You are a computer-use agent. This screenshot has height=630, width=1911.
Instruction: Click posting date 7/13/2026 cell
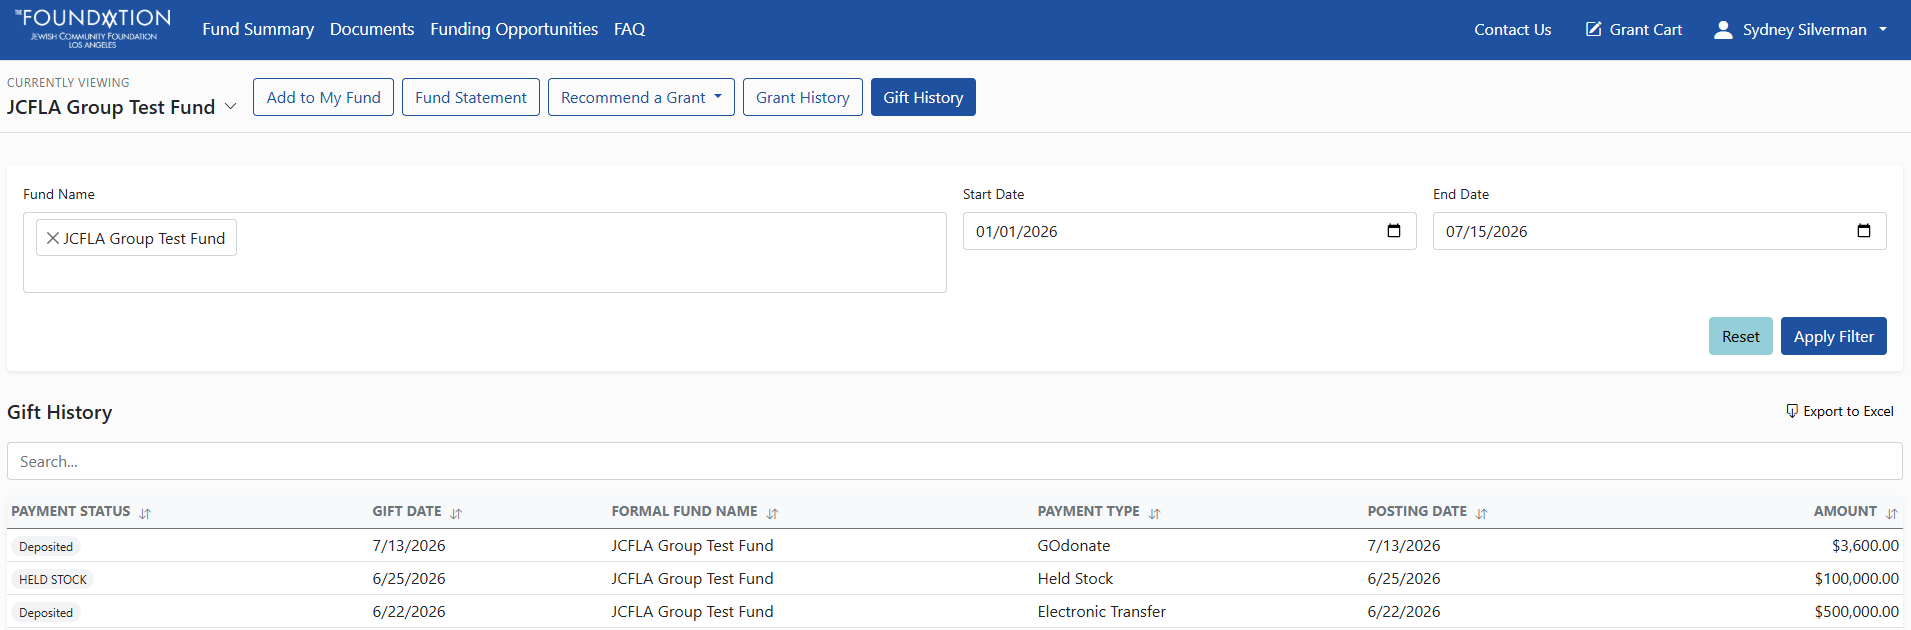click(1404, 545)
